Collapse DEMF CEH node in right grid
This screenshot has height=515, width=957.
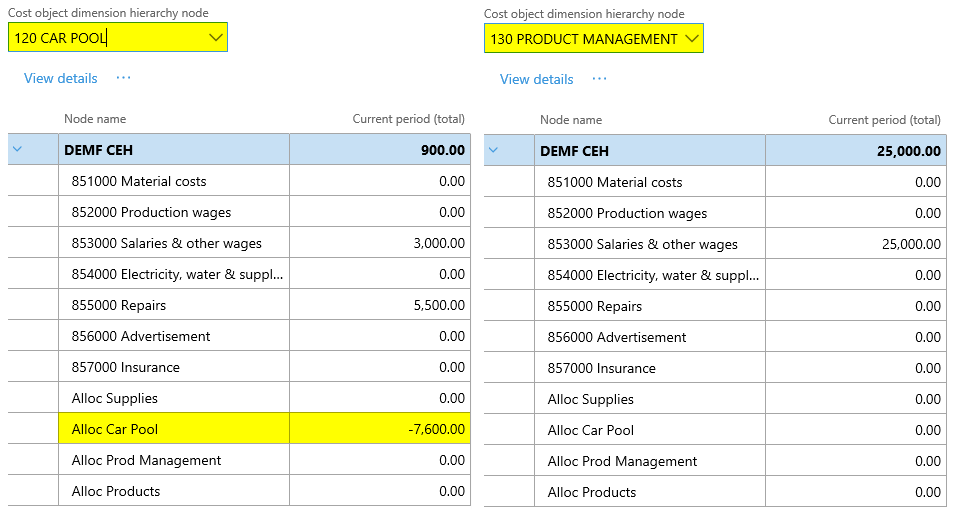493,151
